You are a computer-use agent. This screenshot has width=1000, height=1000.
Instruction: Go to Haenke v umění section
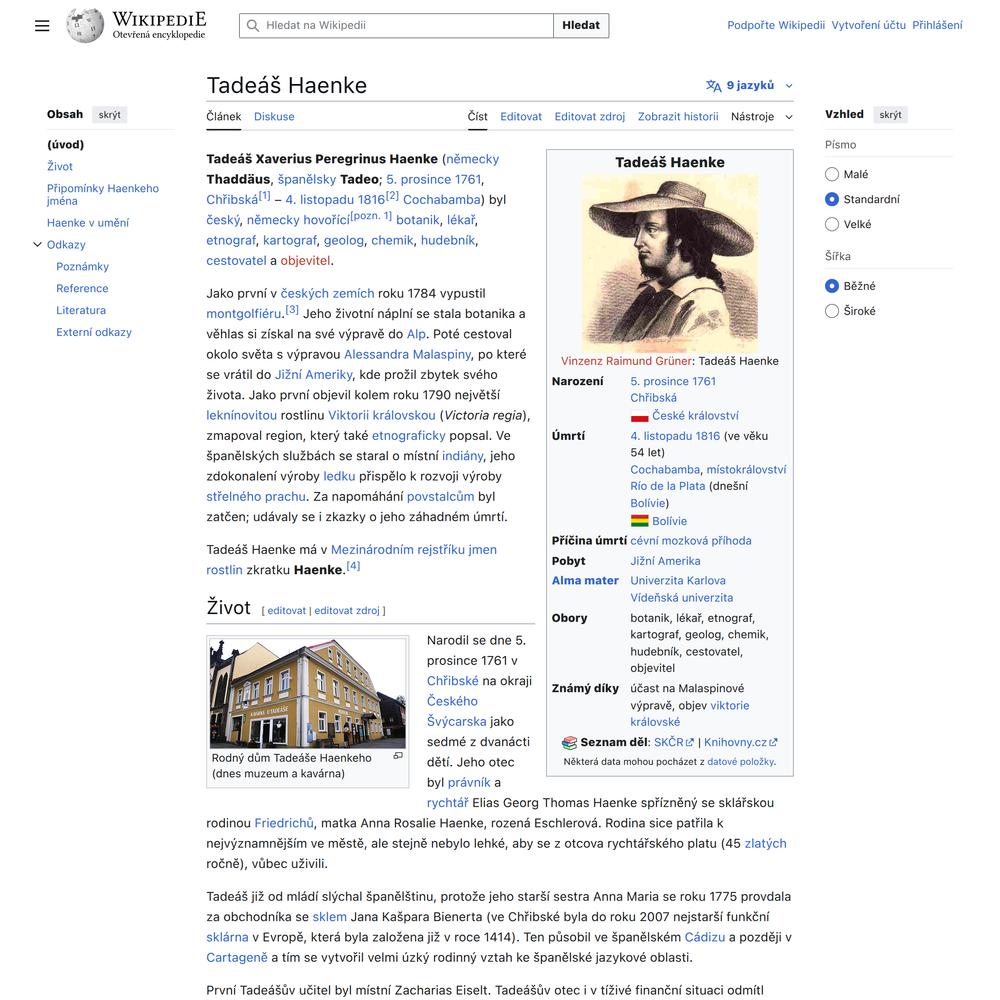[88, 223]
